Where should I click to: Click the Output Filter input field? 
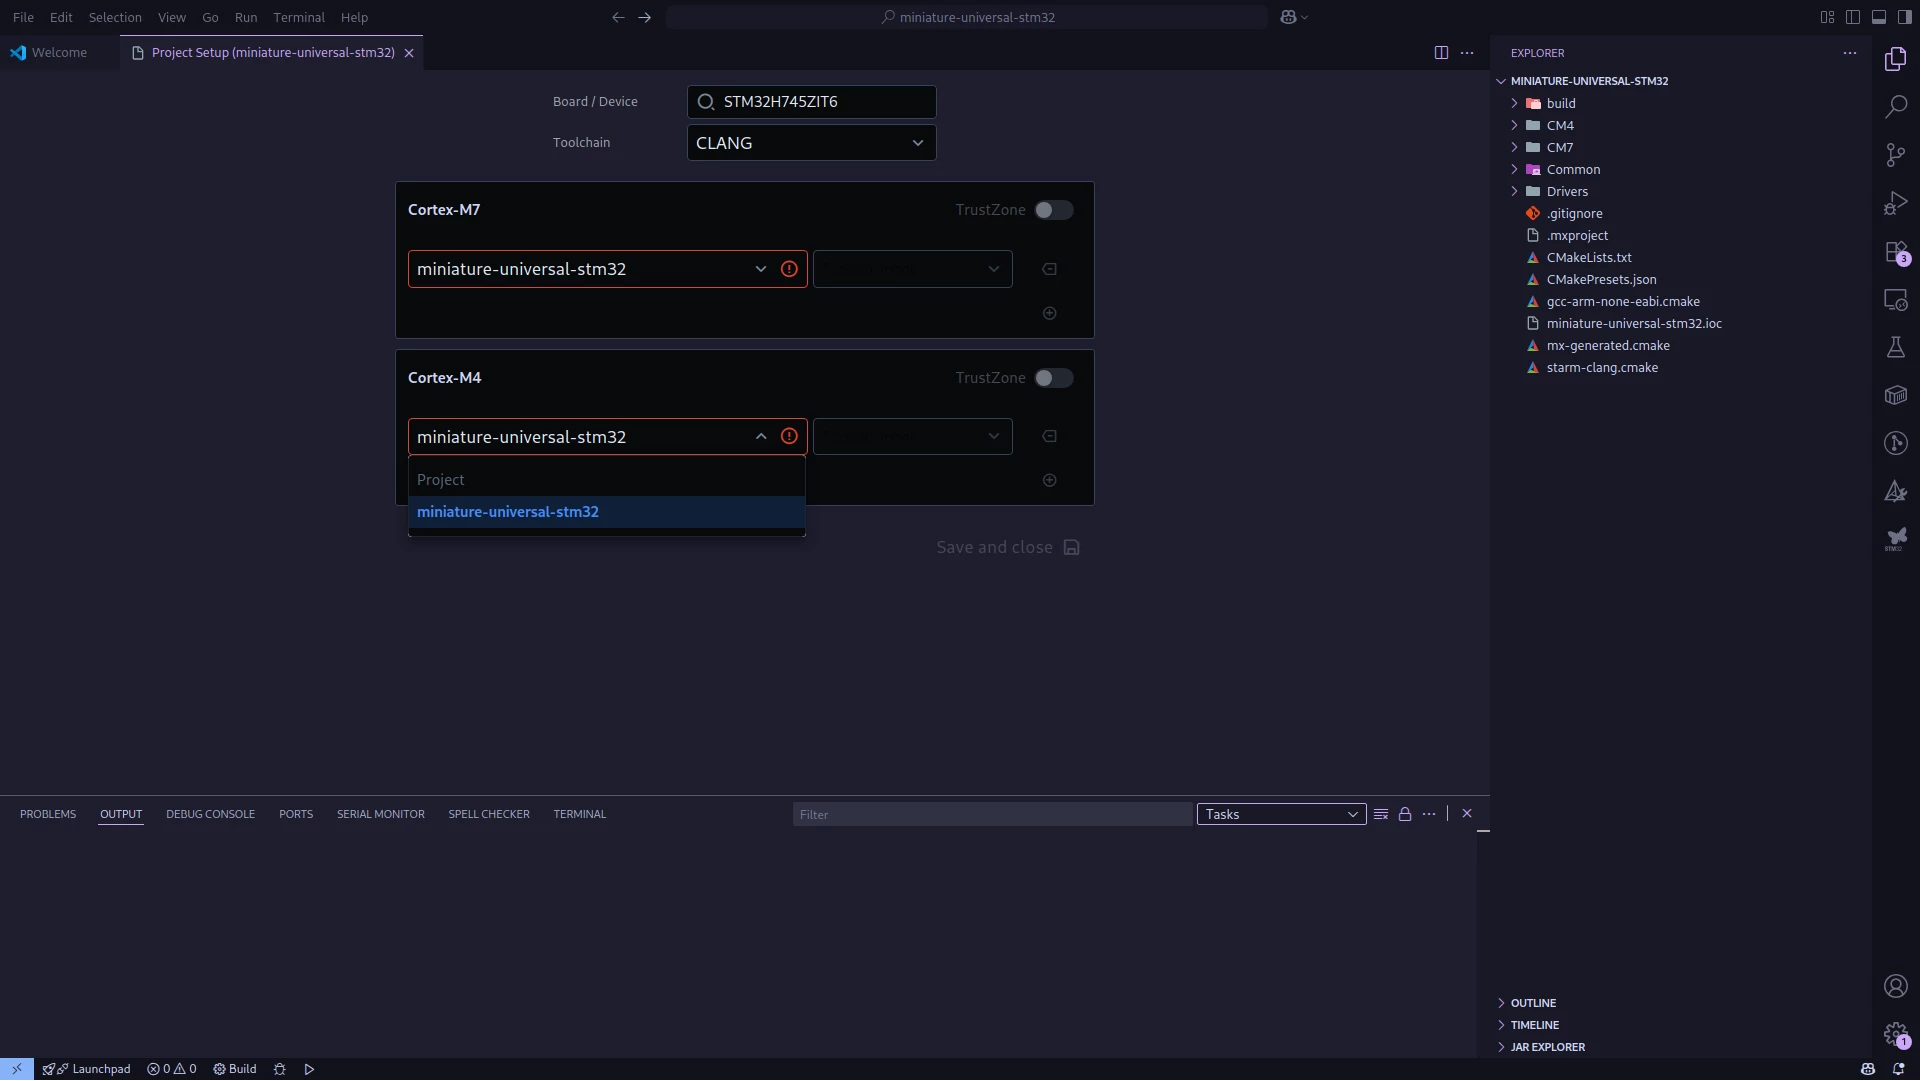pyautogui.click(x=992, y=815)
